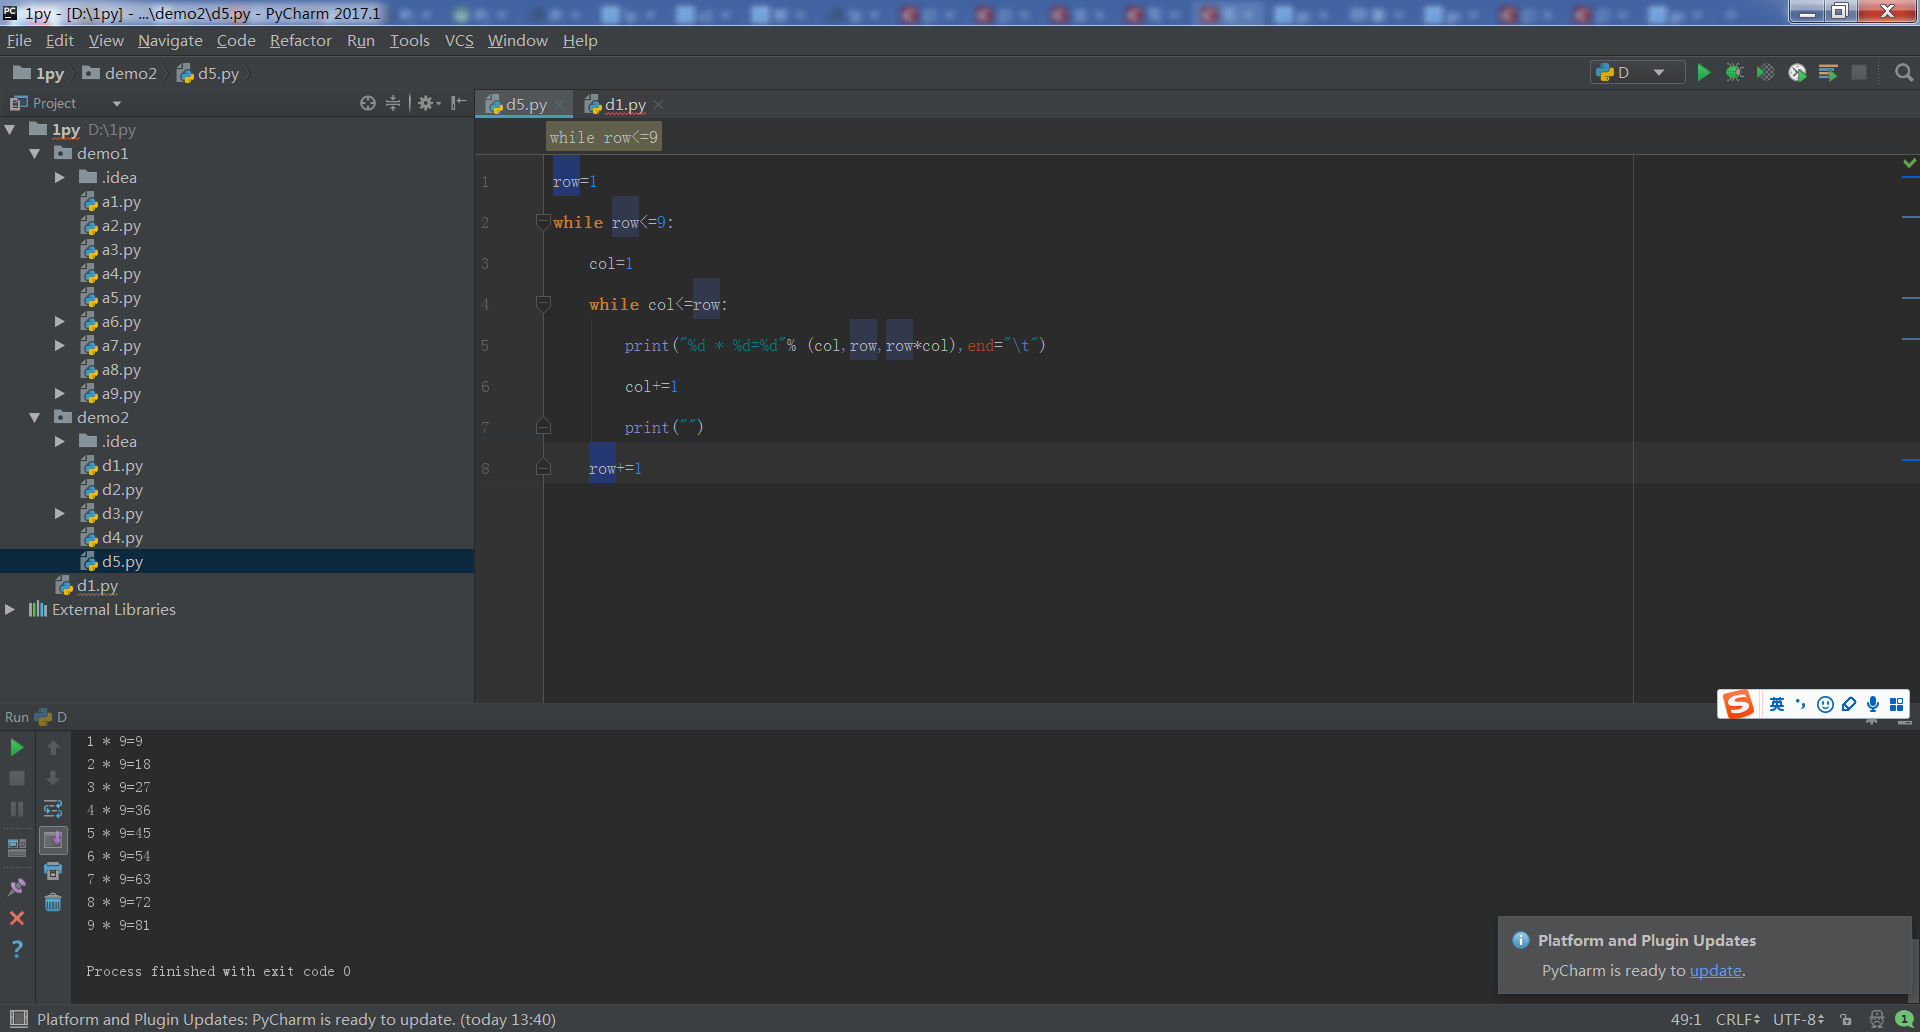This screenshot has height=1032, width=1920.
Task: Open CRLF line separator selector
Action: (1738, 1019)
